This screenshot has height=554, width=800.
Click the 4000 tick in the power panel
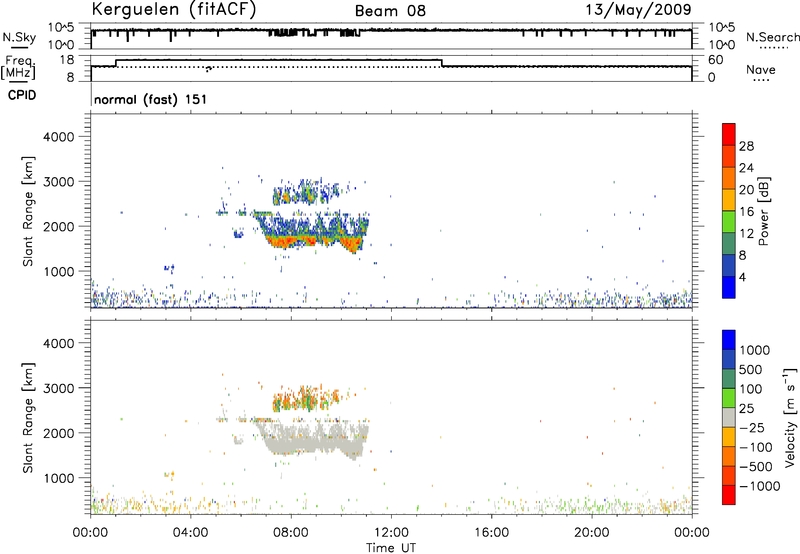(x=58, y=137)
